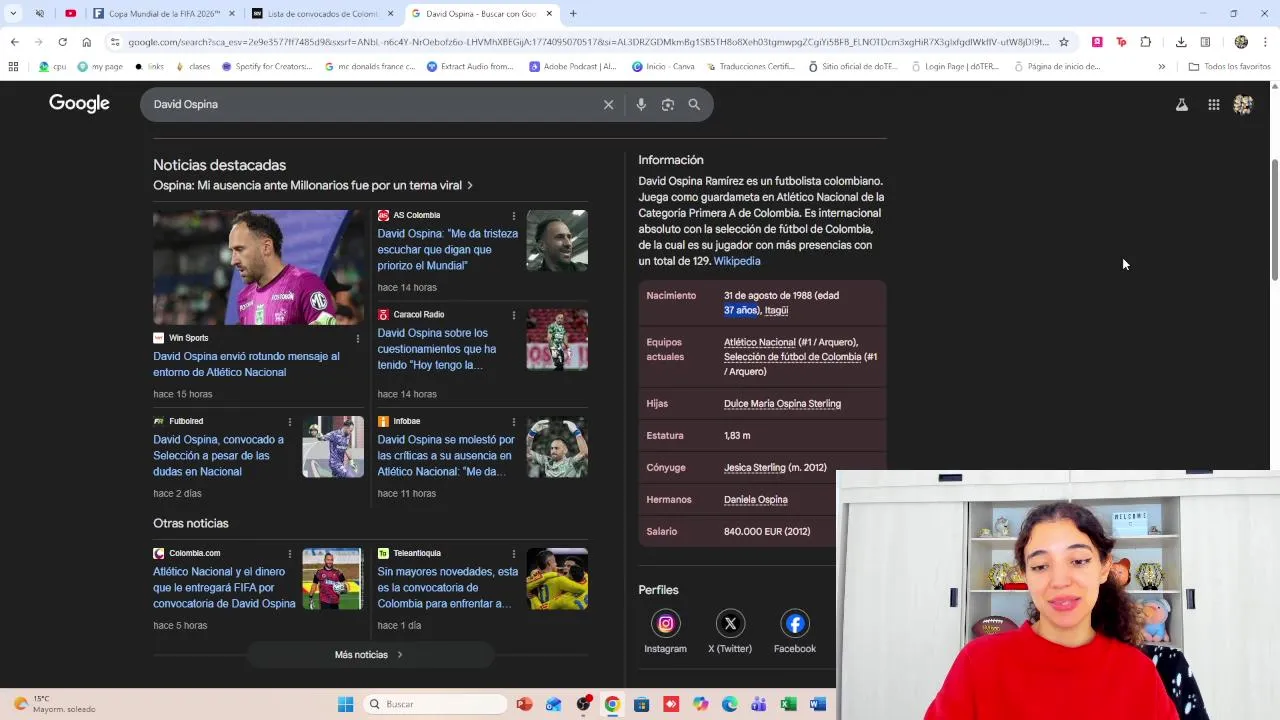Viewport: 1280px width, 720px height.
Task: Open 'David Ospina, convocado a Selección' article
Action: click(x=218, y=455)
